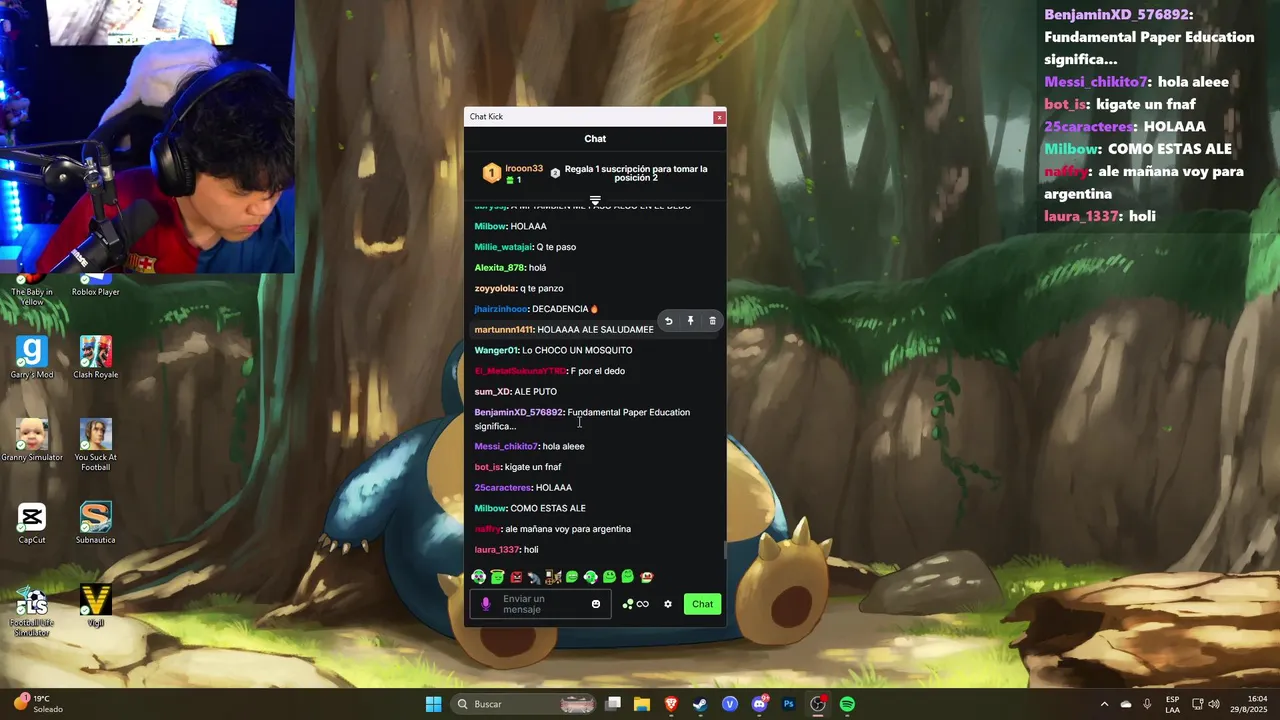The image size is (1280, 720).
Task: Click username BenjaminXD_576892 in chat list
Action: point(519,412)
